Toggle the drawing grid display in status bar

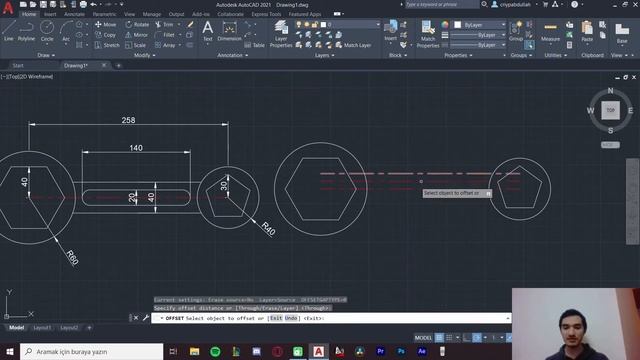pos(439,338)
